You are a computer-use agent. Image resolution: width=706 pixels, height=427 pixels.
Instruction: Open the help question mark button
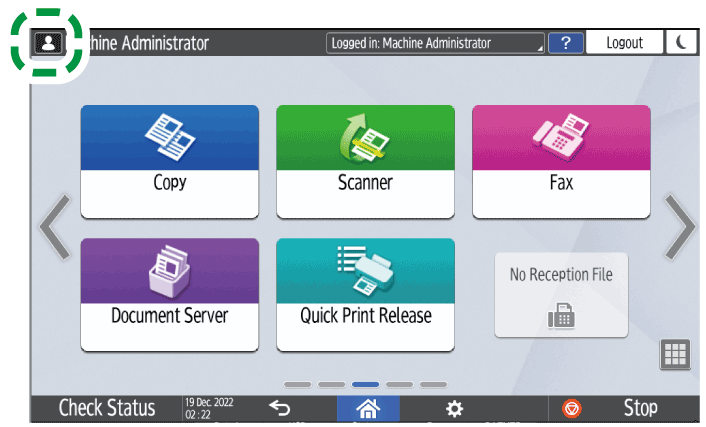(566, 43)
